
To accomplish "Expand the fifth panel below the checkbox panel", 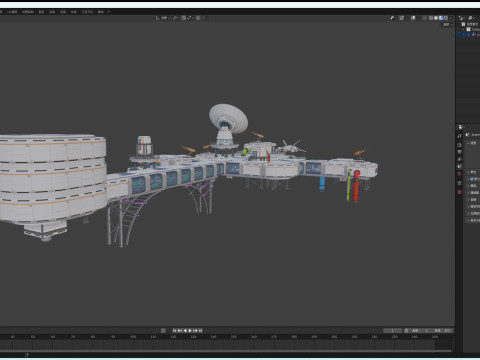I will 468,213.
